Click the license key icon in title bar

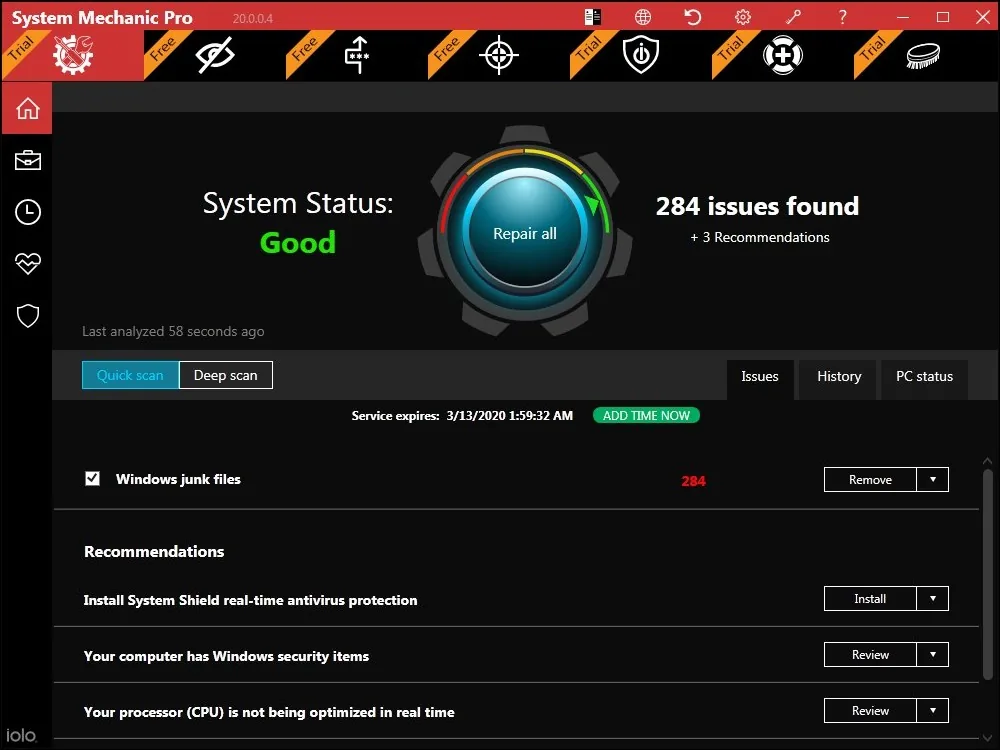pos(793,17)
